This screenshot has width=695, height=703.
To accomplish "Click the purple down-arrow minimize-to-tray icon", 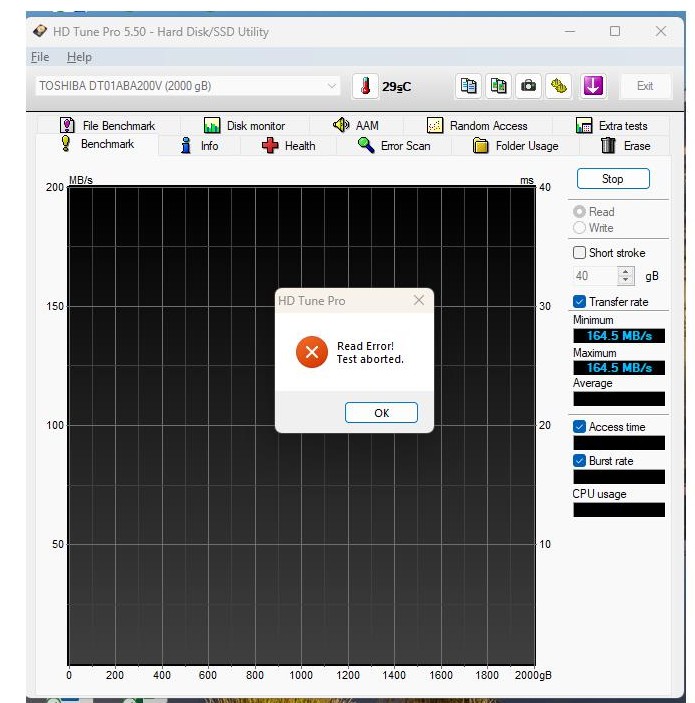I will click(x=593, y=86).
